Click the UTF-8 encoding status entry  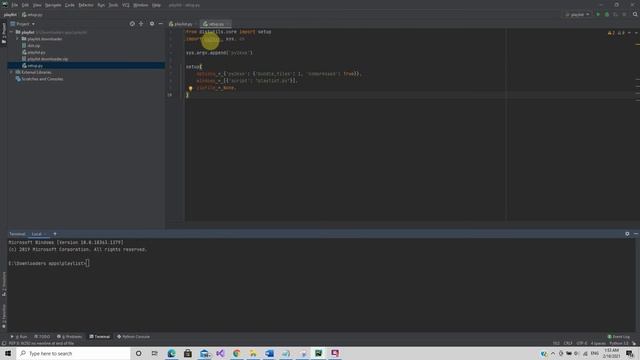582,343
